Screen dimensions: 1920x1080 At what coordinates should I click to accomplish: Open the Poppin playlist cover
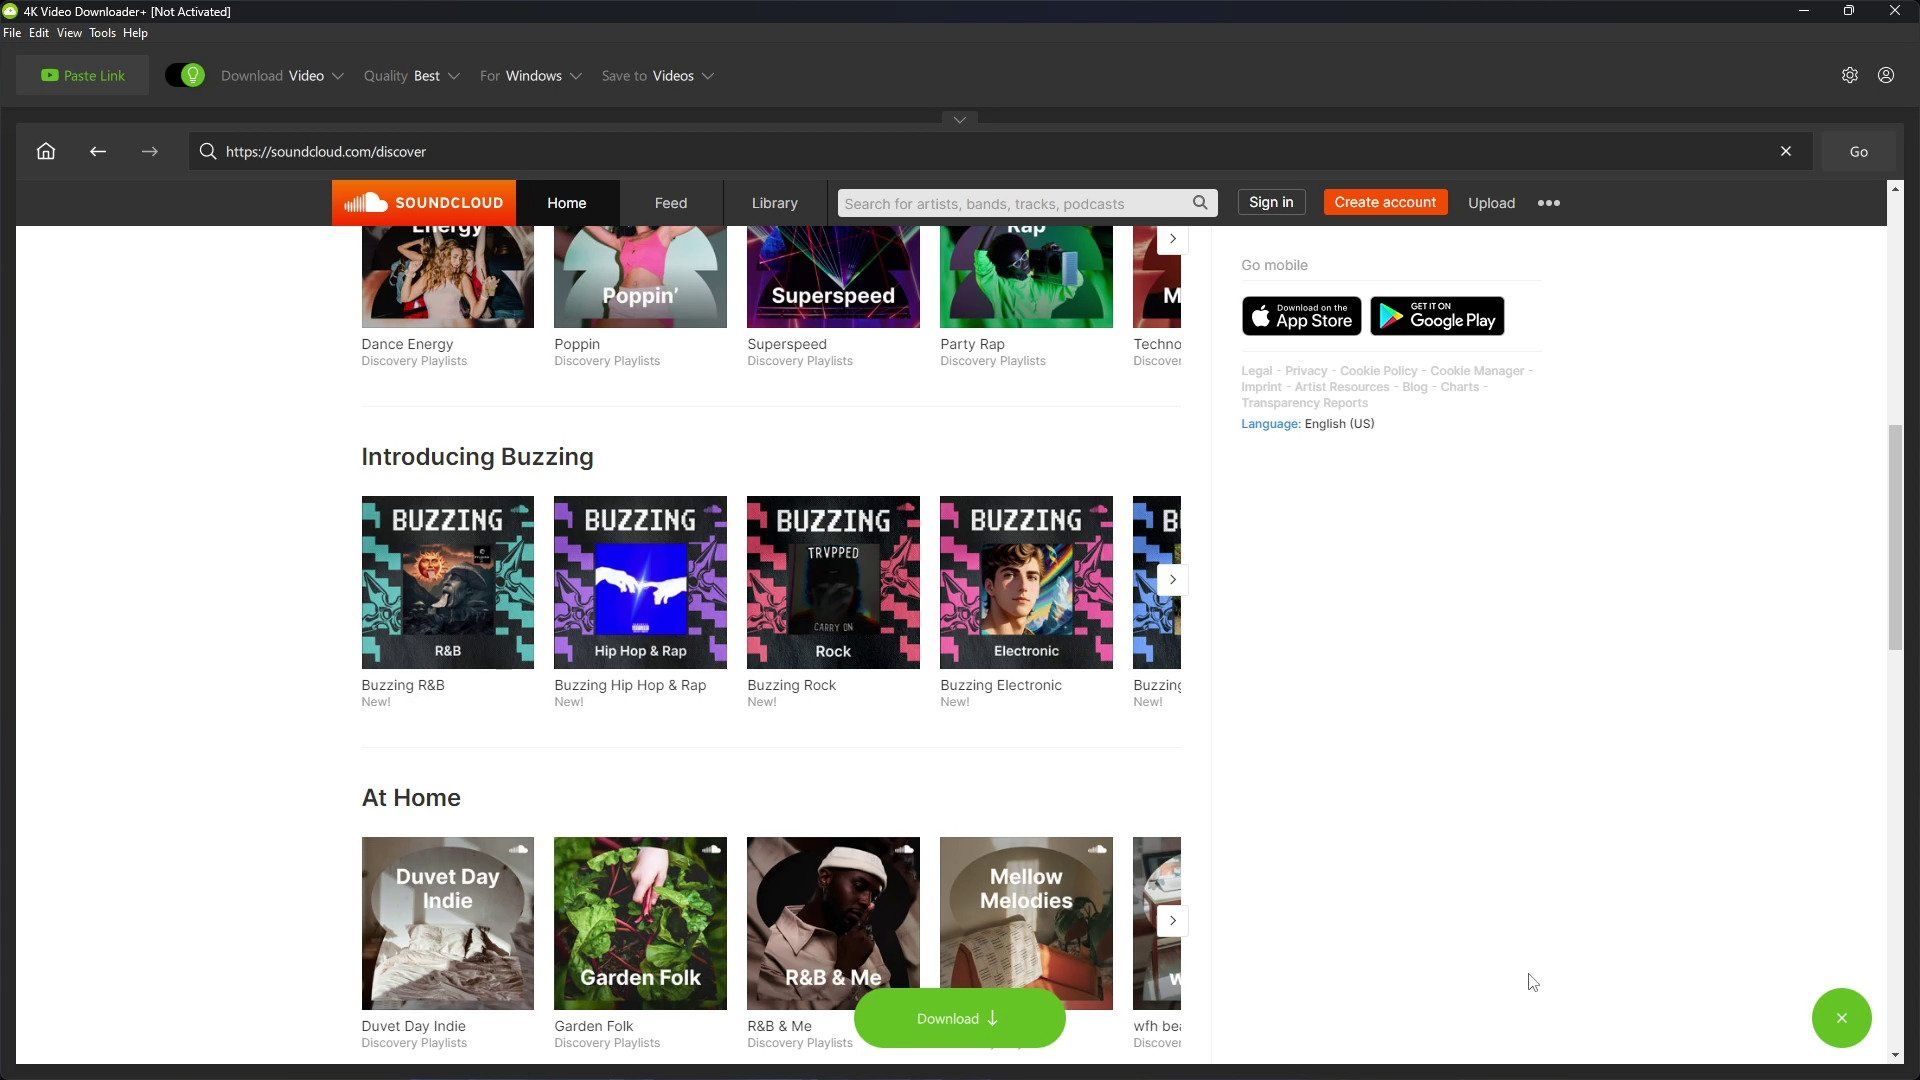640,277
